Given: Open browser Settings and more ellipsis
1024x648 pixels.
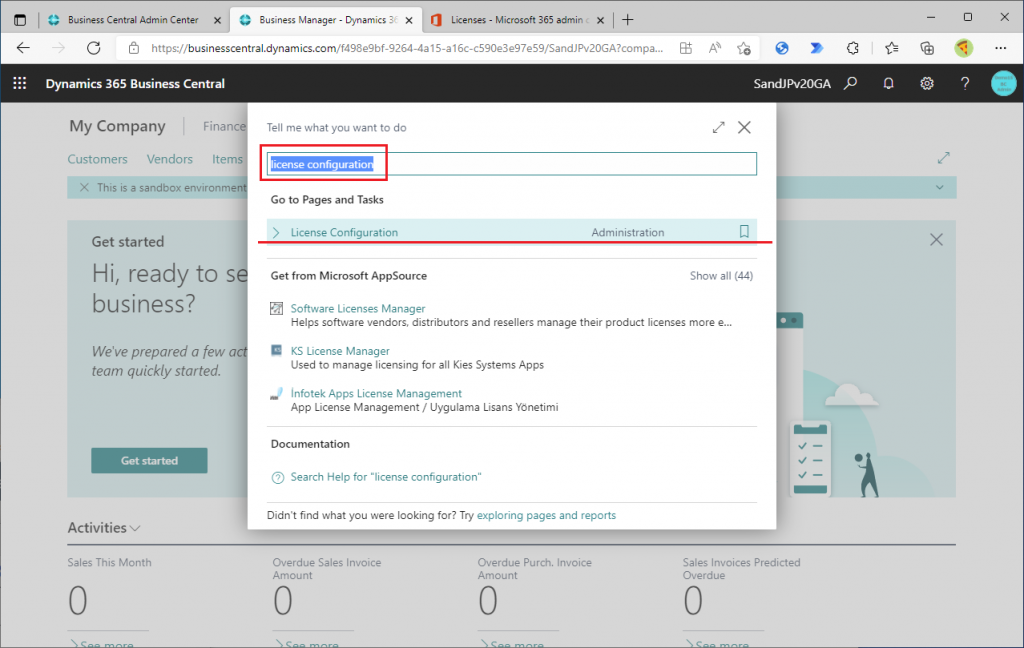Looking at the screenshot, I should (x=1000, y=48).
